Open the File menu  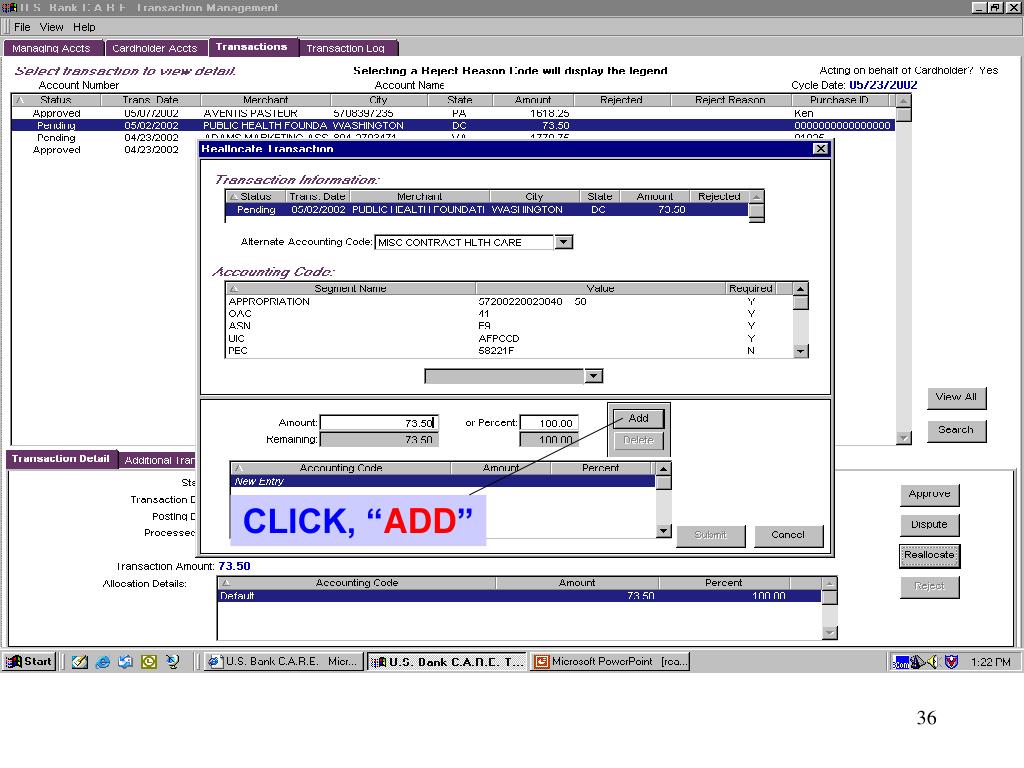tap(22, 27)
